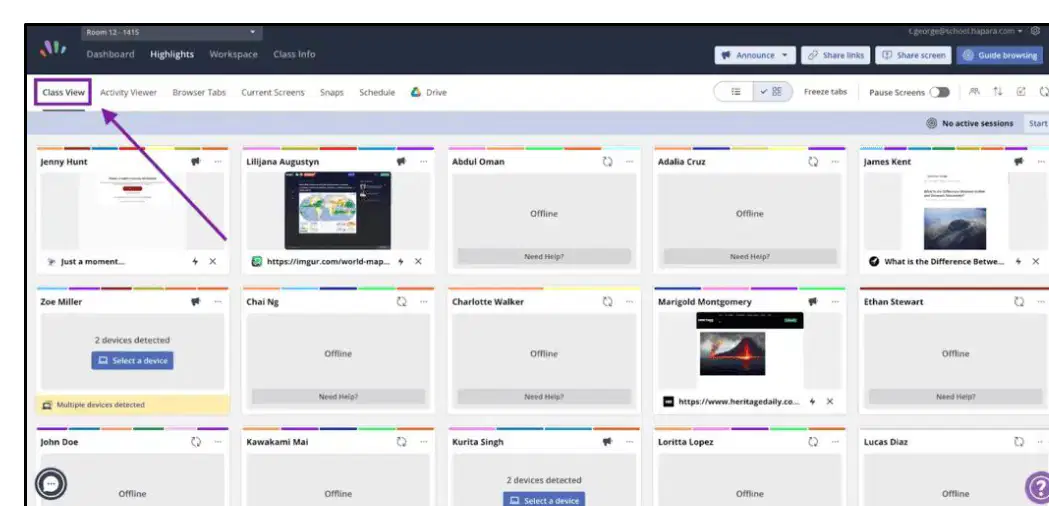Close Jenny Hunt's 'Just a moment...' tab
Image resolution: width=1049 pixels, height=506 pixels.
[x=213, y=262]
